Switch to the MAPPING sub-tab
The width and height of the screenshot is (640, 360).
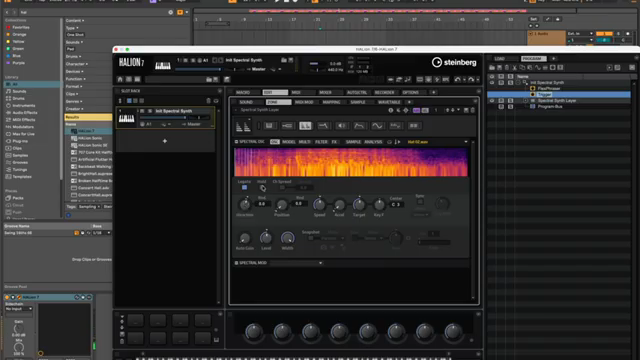point(331,102)
